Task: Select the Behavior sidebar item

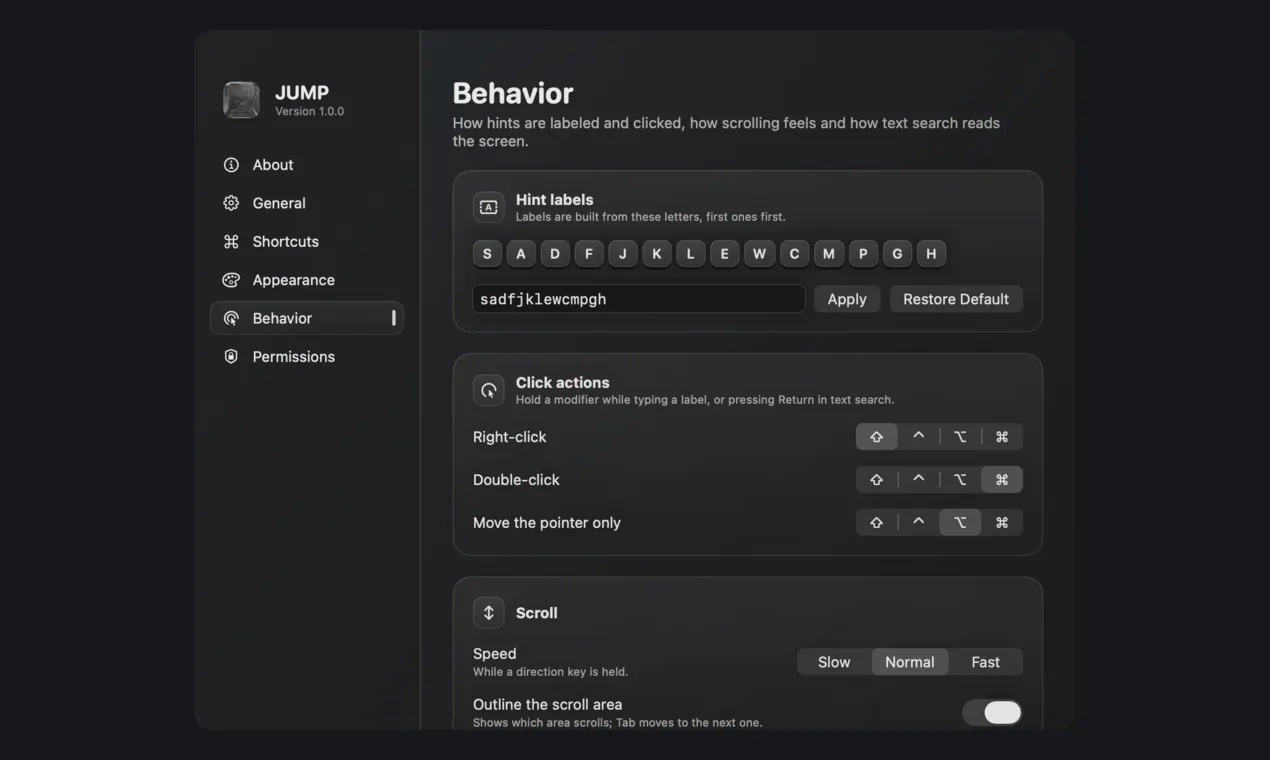Action: (307, 318)
